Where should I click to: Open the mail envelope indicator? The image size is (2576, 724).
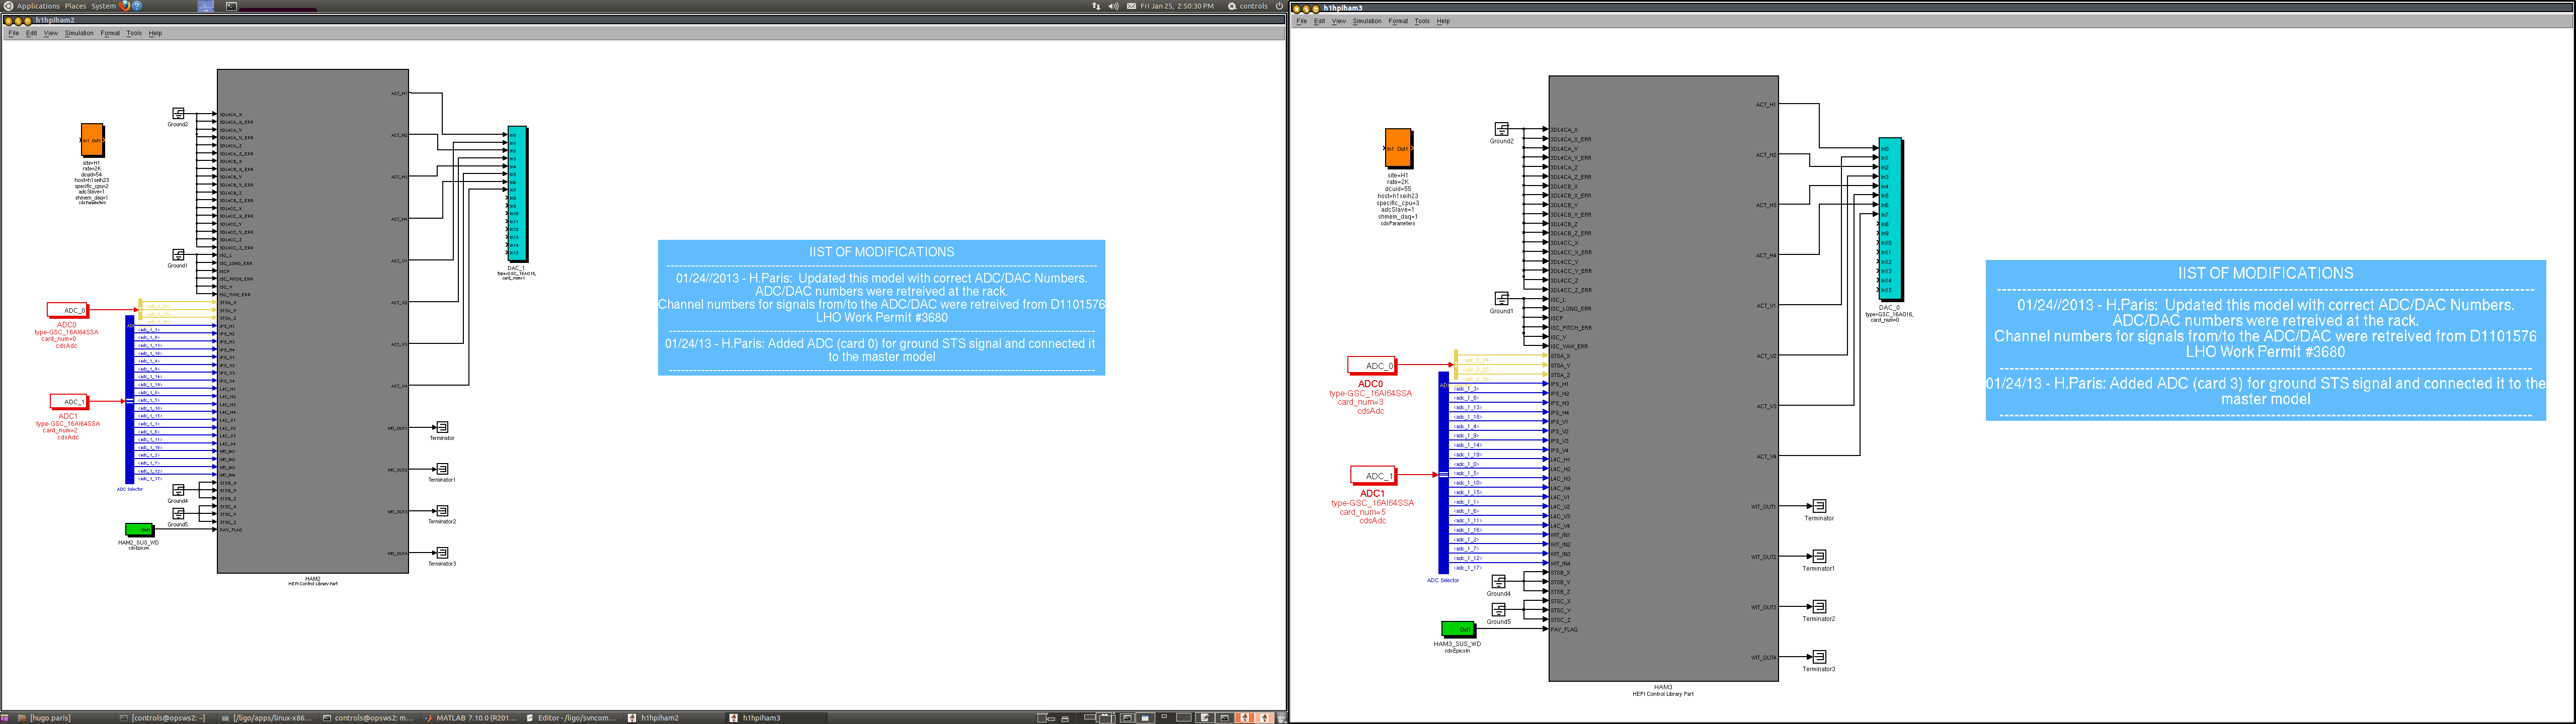pyautogui.click(x=1131, y=6)
